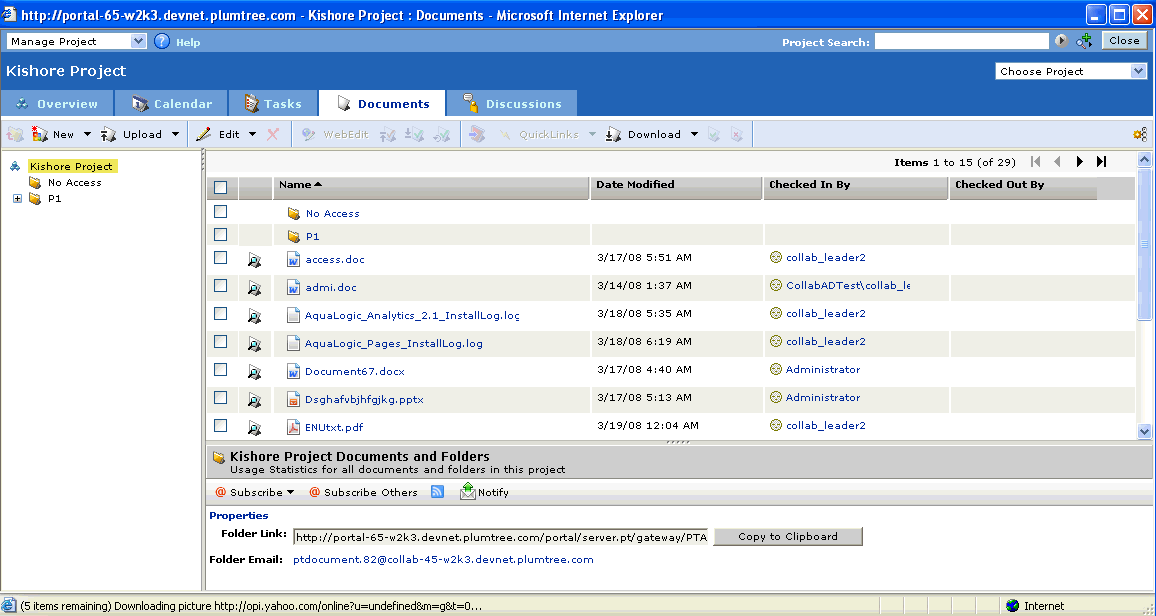
Task: Click the document list scroll down arrow
Action: point(1144,433)
